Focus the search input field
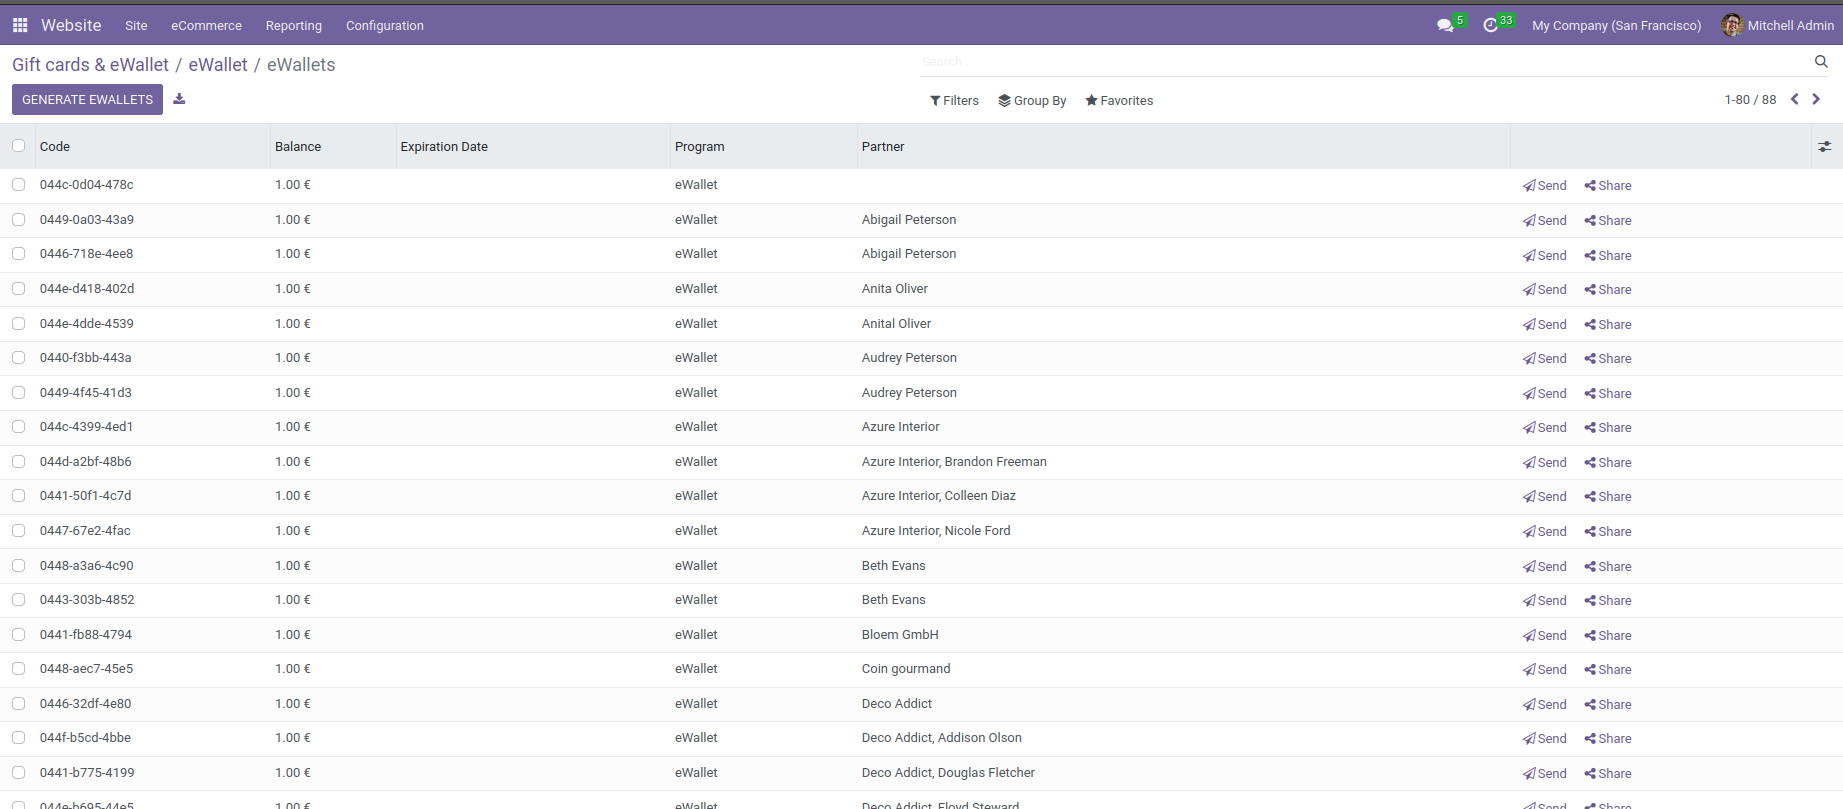1843x809 pixels. point(1365,62)
